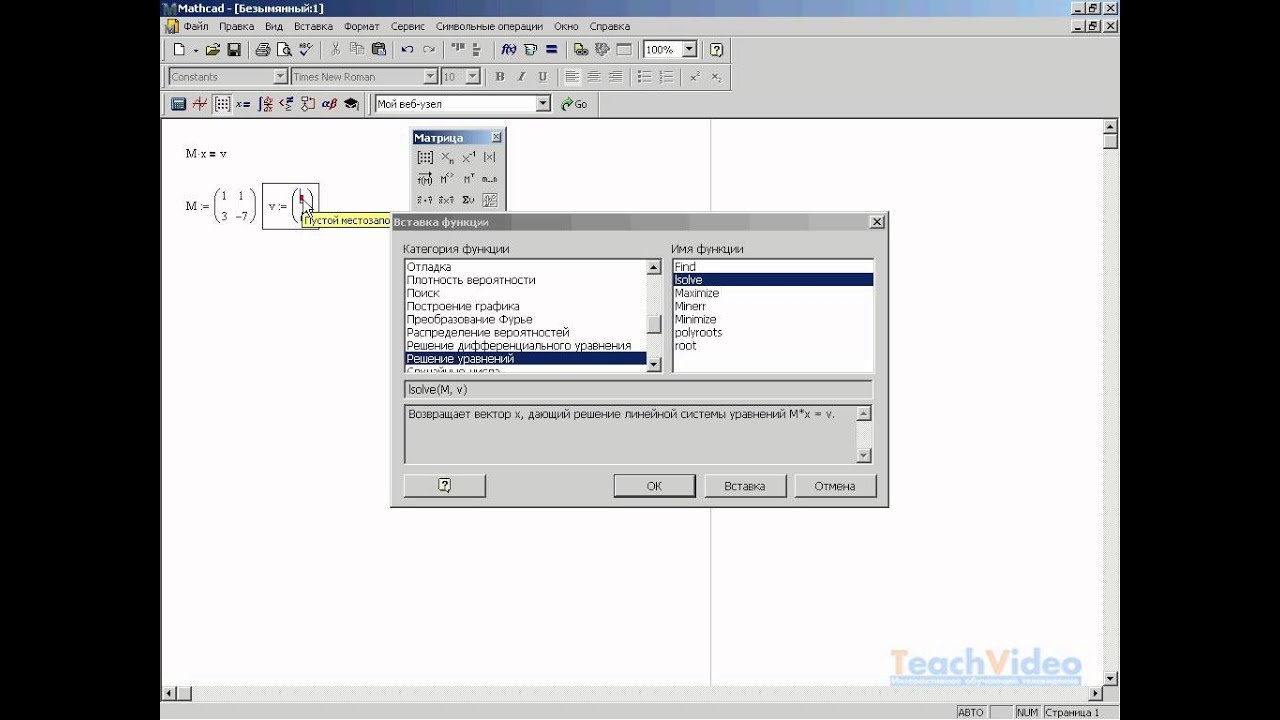1280x720 pixels.
Task: Toggle right text alignment
Action: pos(614,76)
